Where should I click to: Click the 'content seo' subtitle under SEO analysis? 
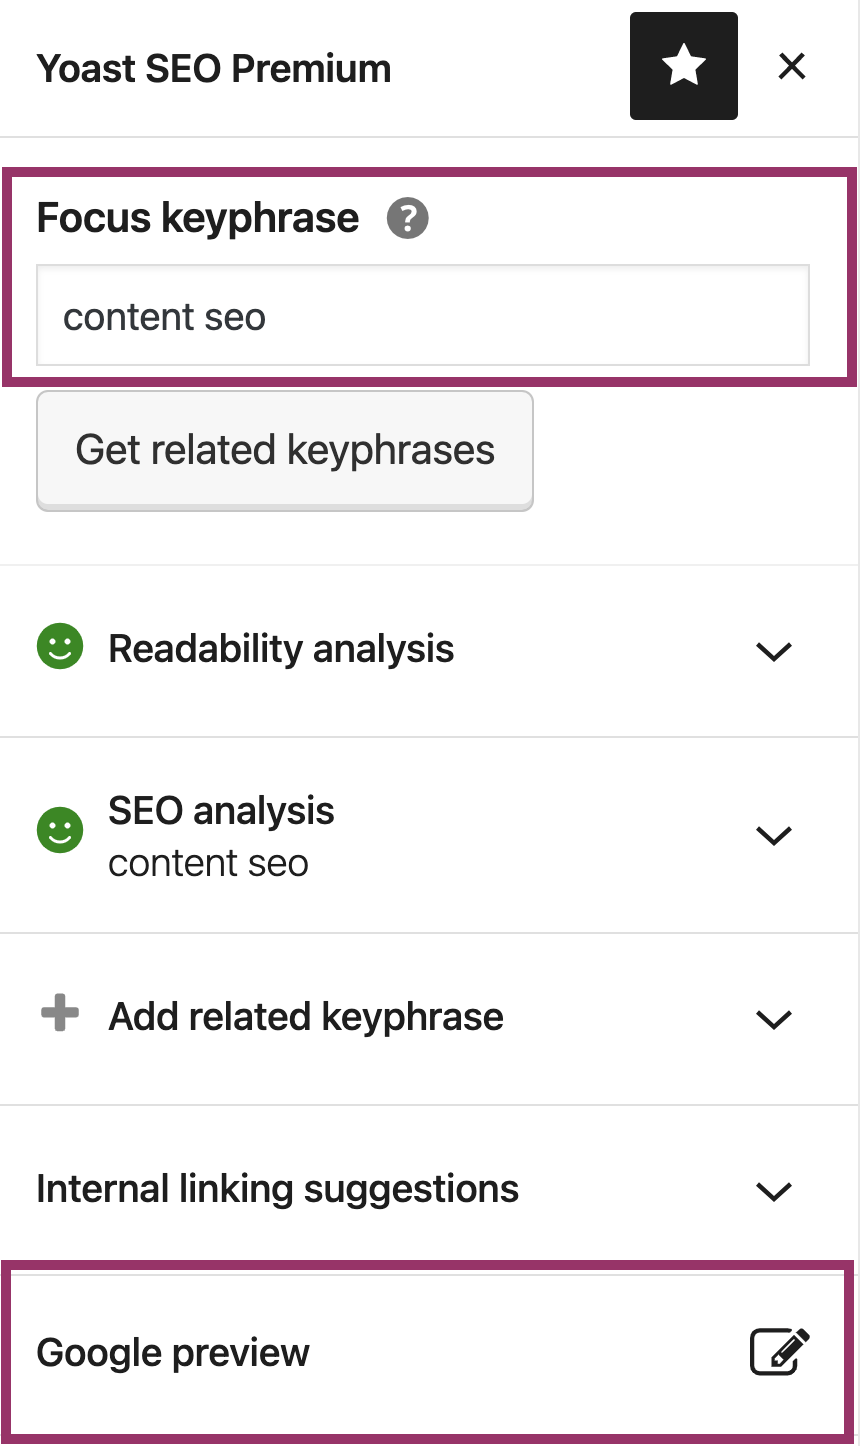click(208, 863)
